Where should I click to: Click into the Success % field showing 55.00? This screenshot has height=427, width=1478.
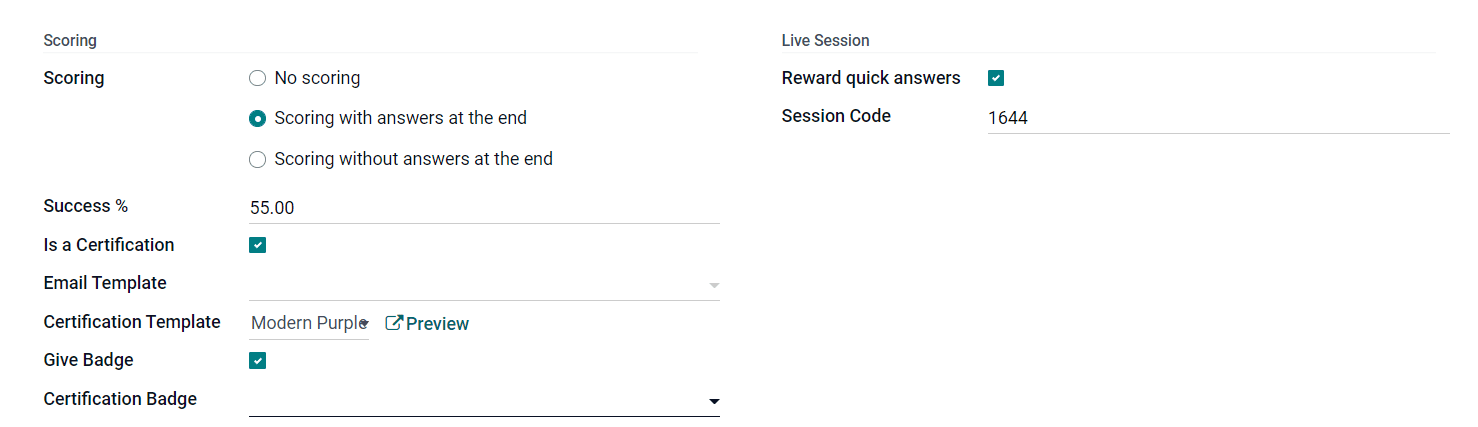pyautogui.click(x=484, y=208)
